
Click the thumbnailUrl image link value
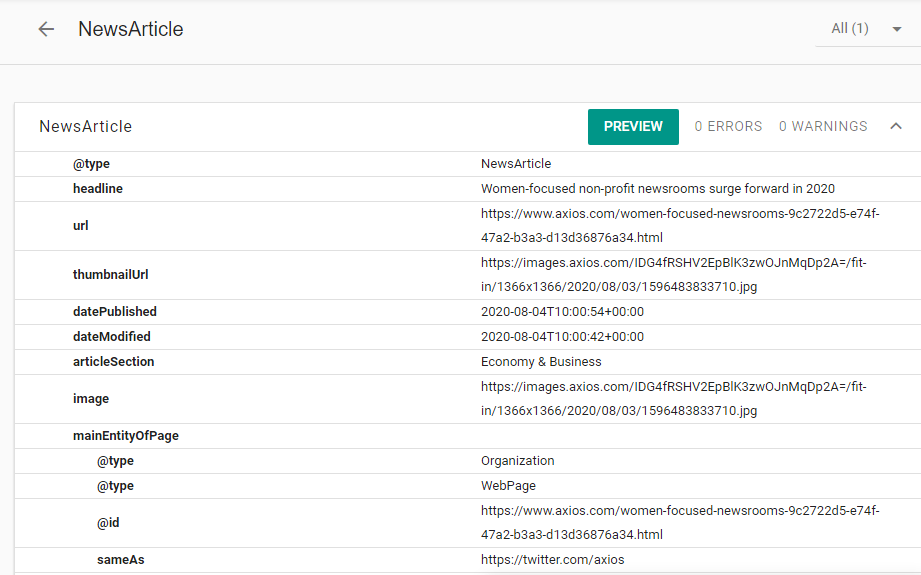point(674,275)
